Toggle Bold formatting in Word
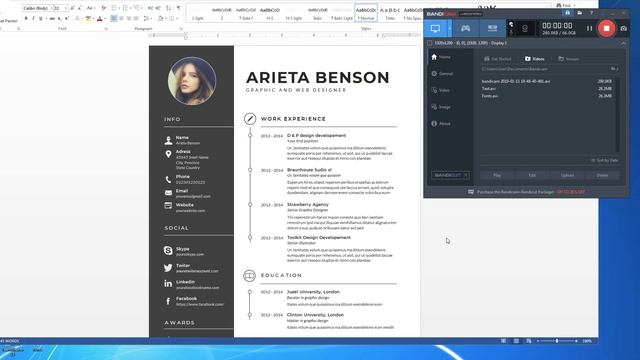The height and width of the screenshot is (360, 640). click(x=26, y=18)
